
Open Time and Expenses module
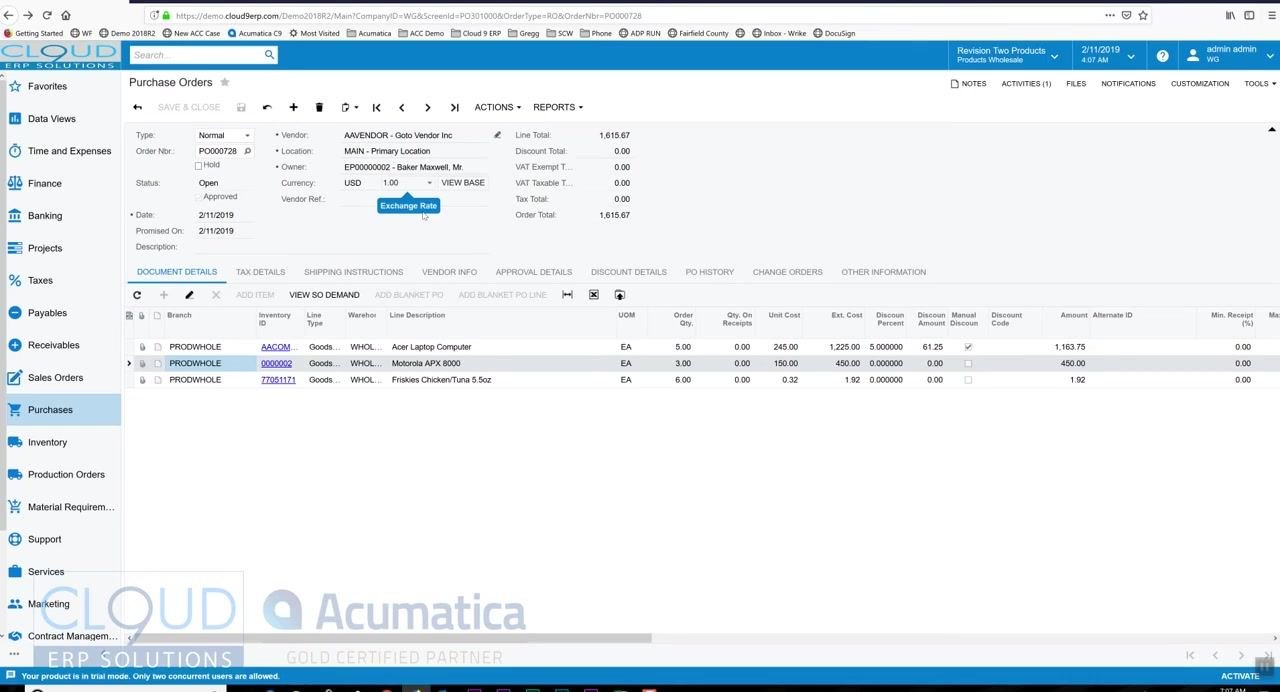pyautogui.click(x=69, y=151)
